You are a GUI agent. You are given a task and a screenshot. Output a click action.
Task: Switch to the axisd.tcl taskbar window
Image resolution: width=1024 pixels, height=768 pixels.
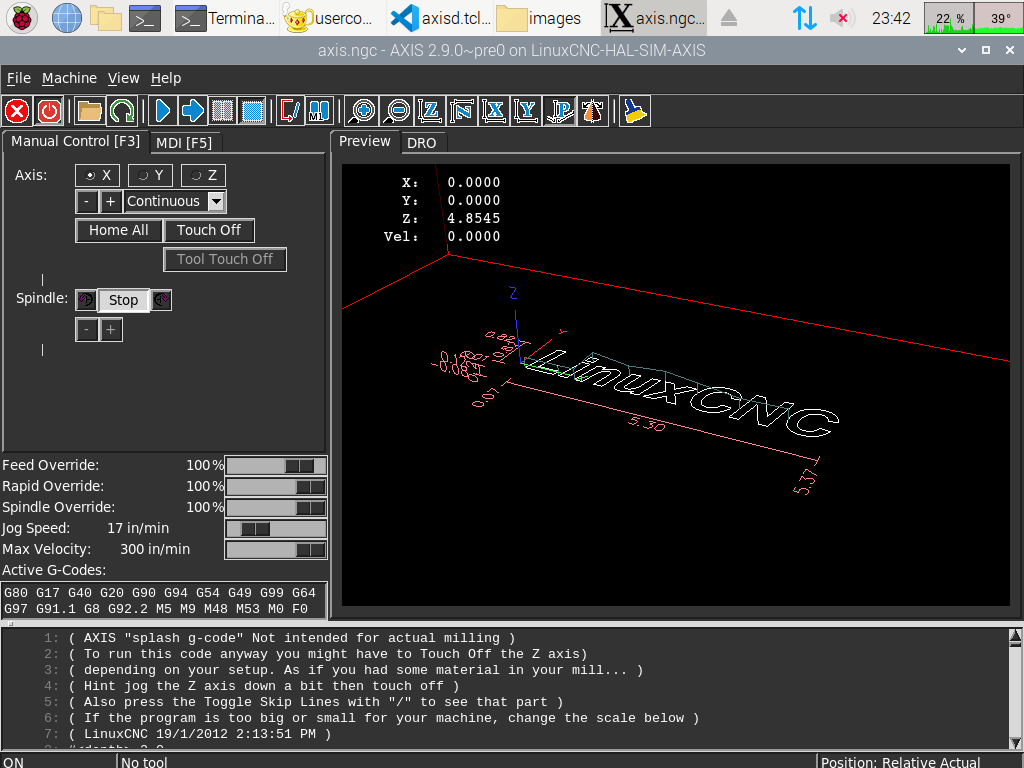(440, 18)
